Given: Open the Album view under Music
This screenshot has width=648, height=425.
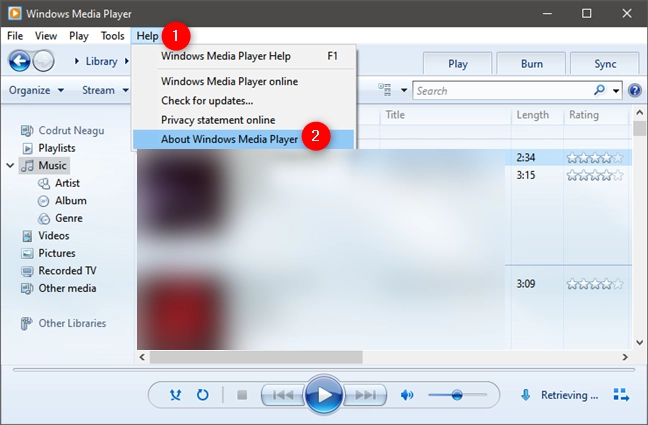Looking at the screenshot, I should (x=62, y=201).
